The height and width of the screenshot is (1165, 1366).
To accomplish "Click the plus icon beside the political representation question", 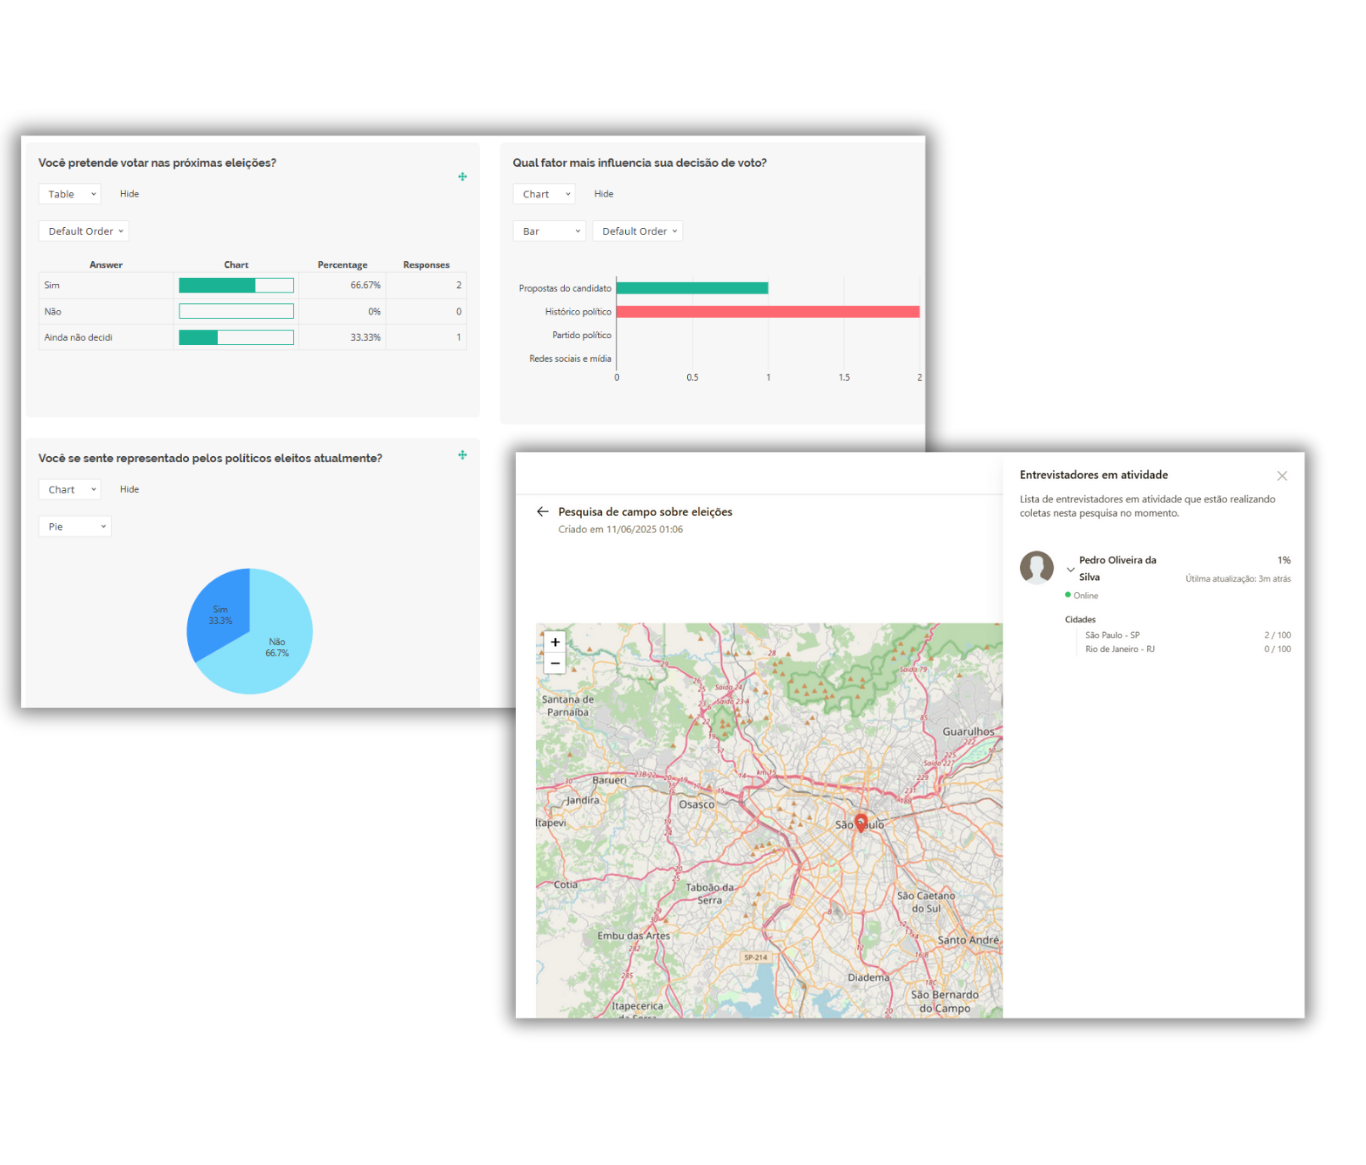I will point(462,455).
